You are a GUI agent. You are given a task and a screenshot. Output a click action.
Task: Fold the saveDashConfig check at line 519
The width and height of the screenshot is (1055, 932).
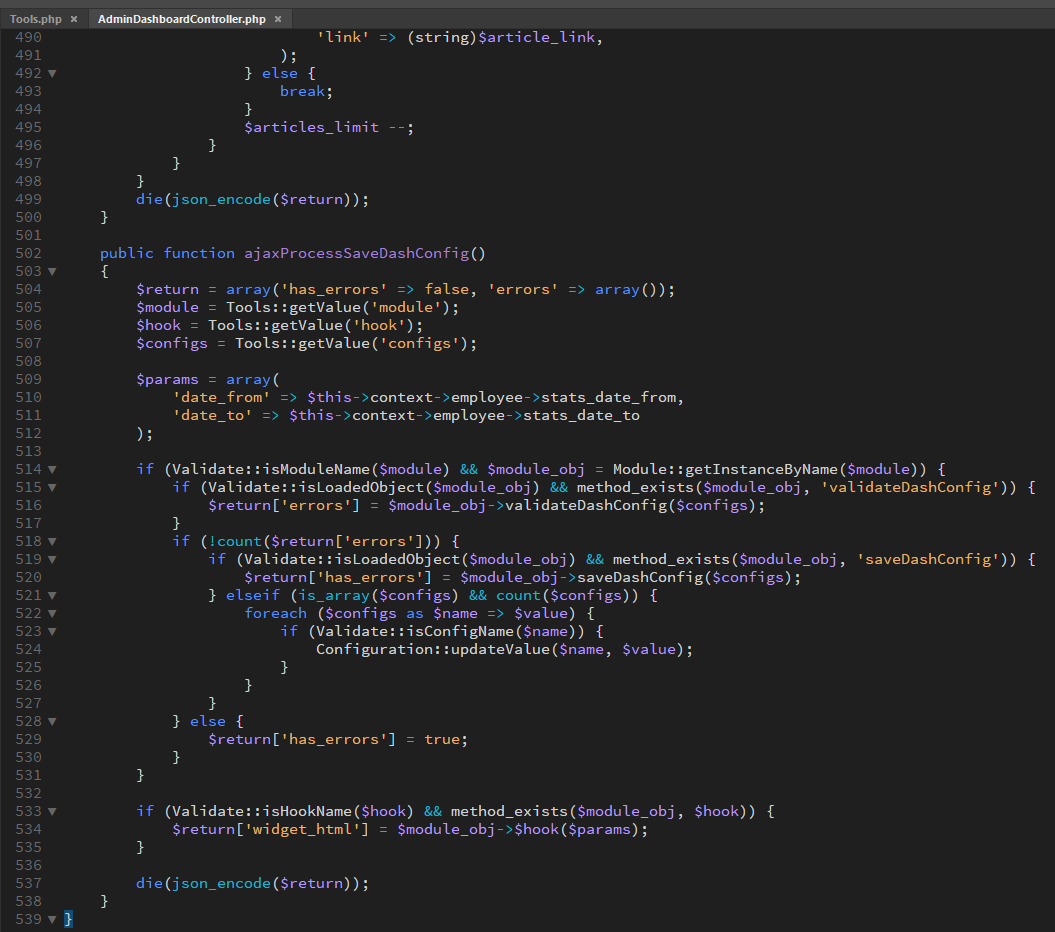click(52, 560)
